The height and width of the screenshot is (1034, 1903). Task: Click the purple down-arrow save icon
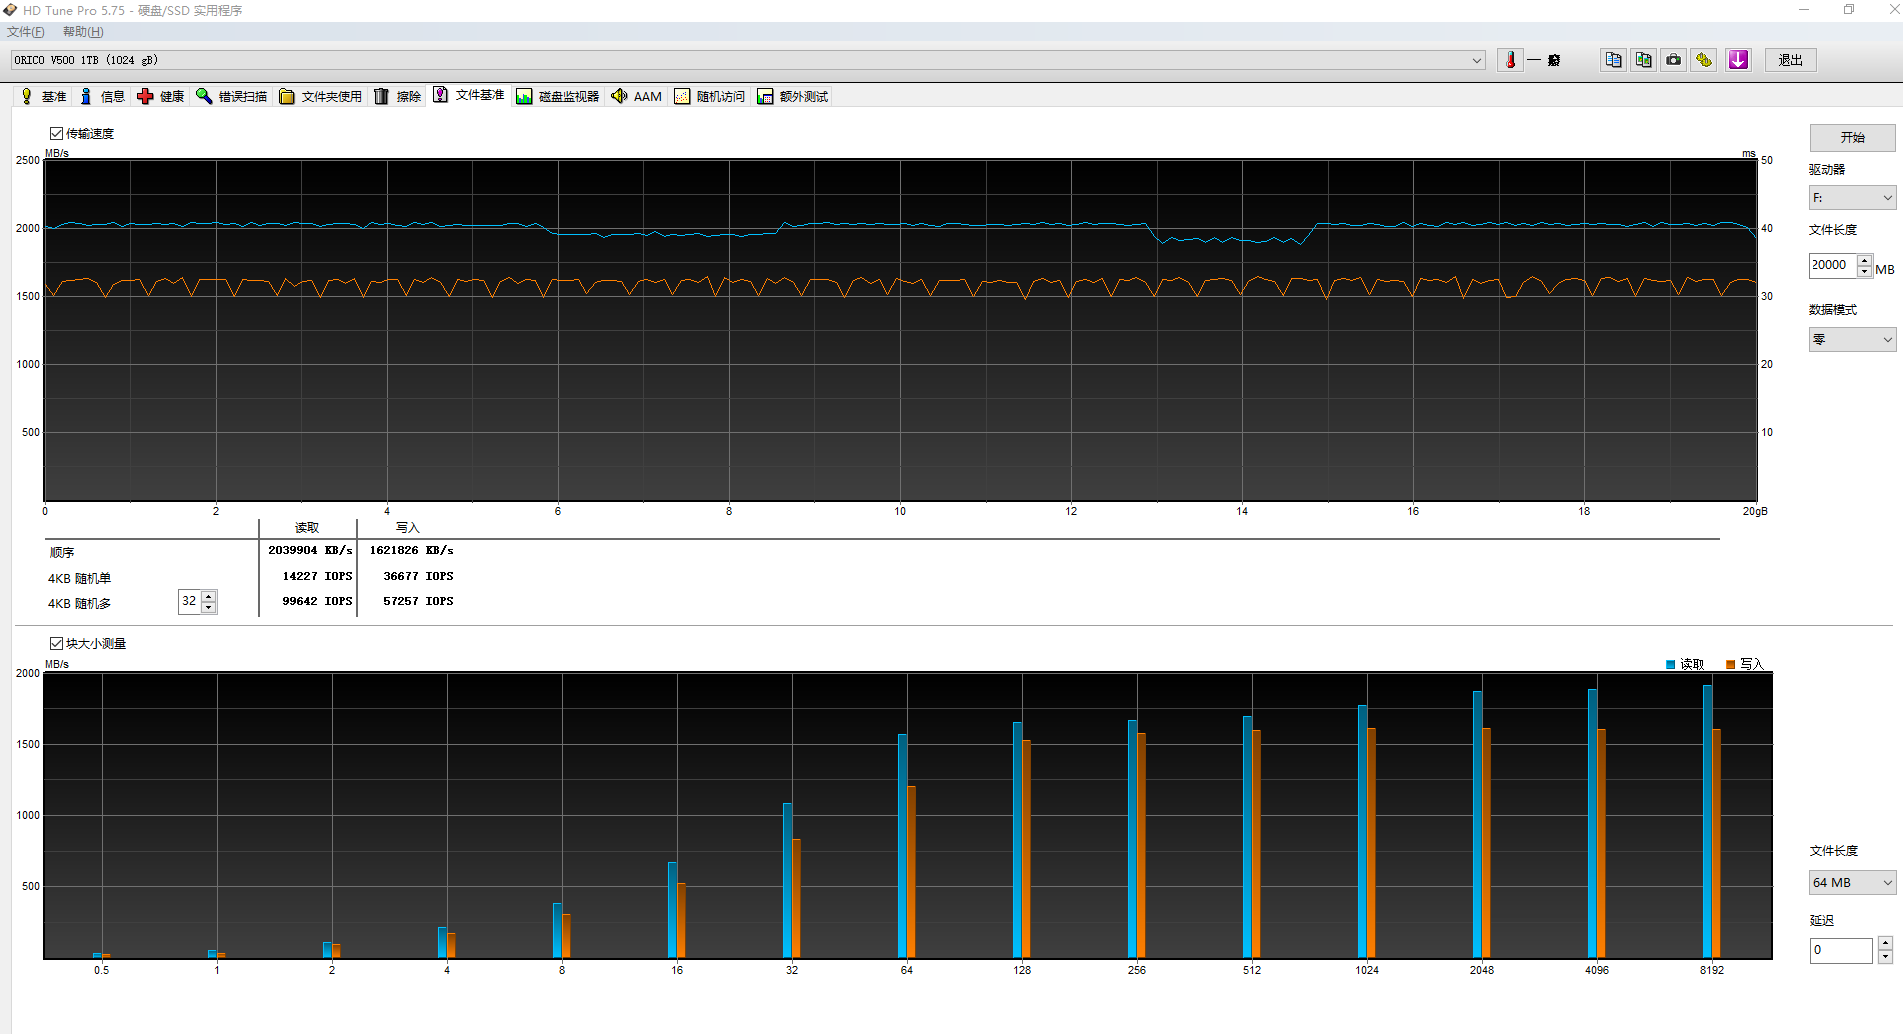[1739, 60]
